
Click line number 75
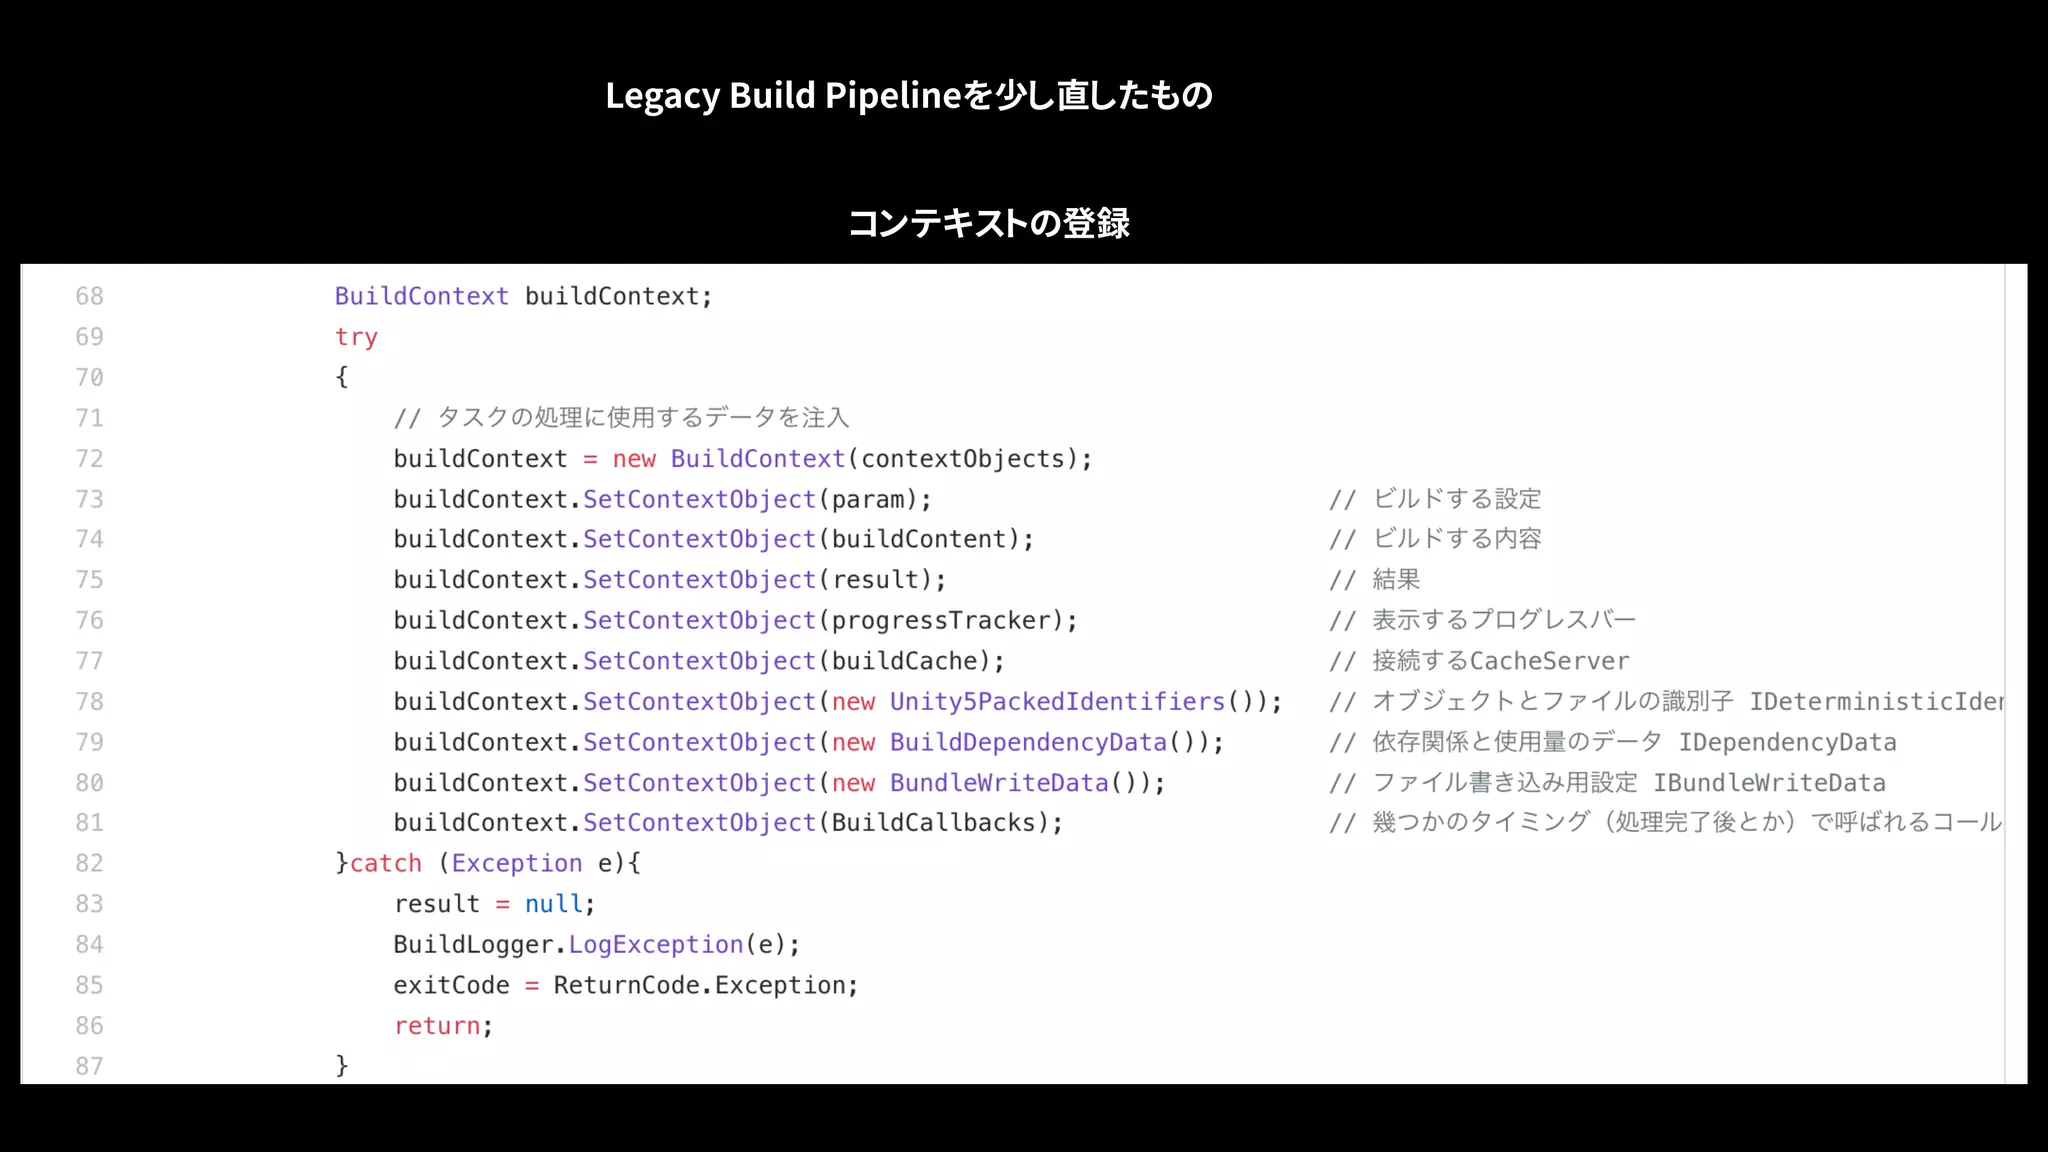click(x=90, y=580)
